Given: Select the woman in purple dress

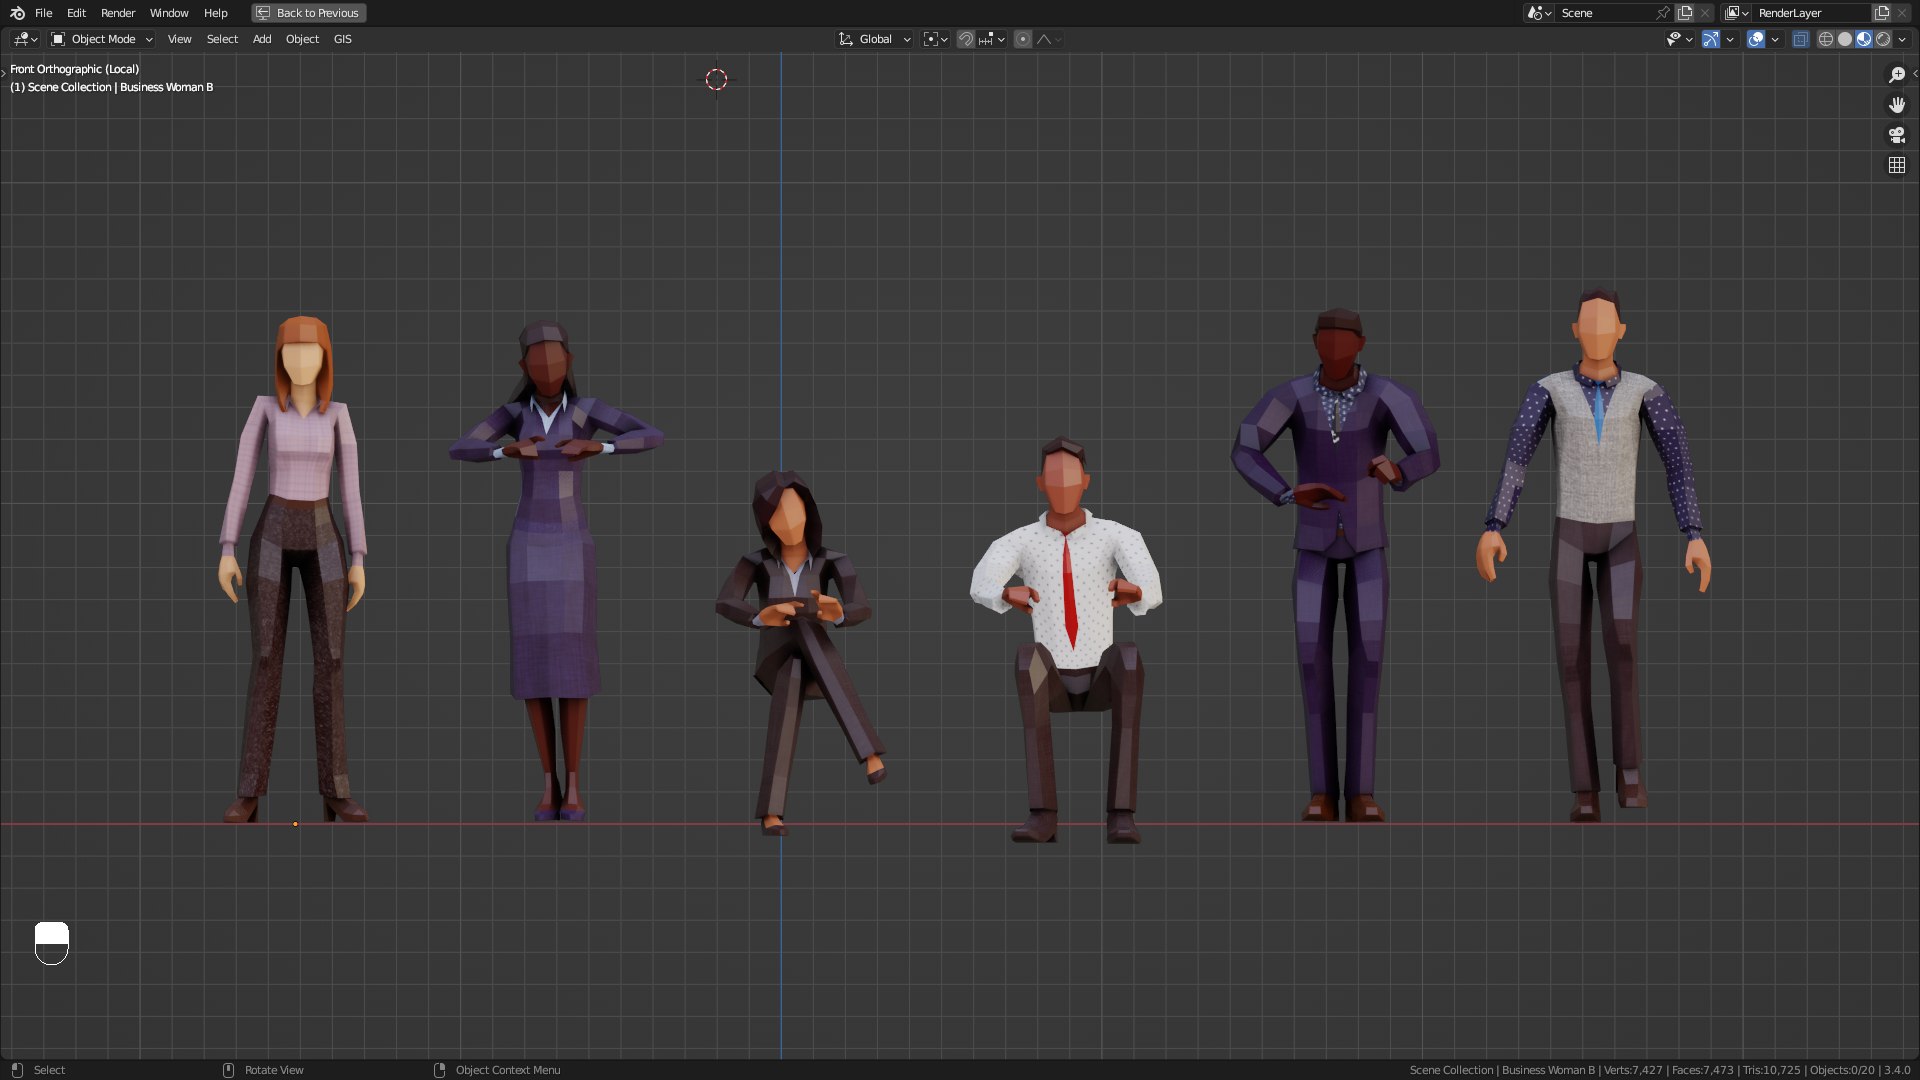Looking at the screenshot, I should 553,560.
